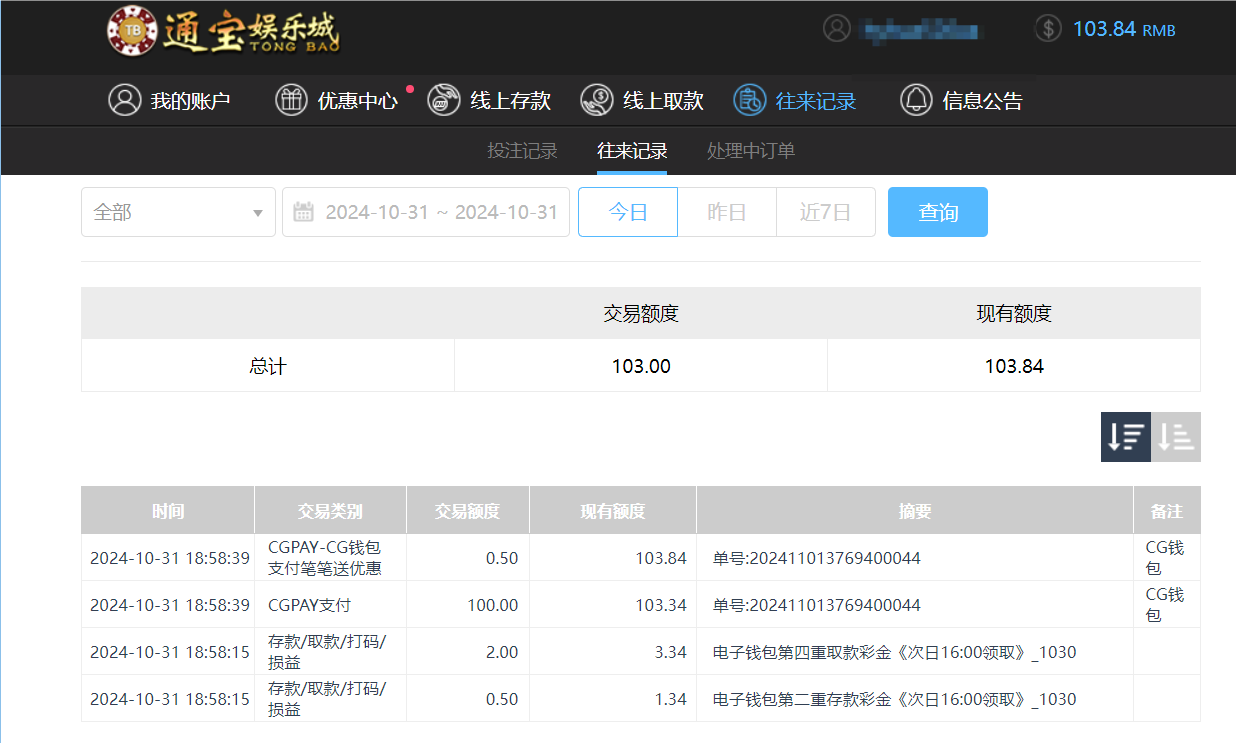
Task: Click the 今日 selected filter button
Action: point(627,211)
